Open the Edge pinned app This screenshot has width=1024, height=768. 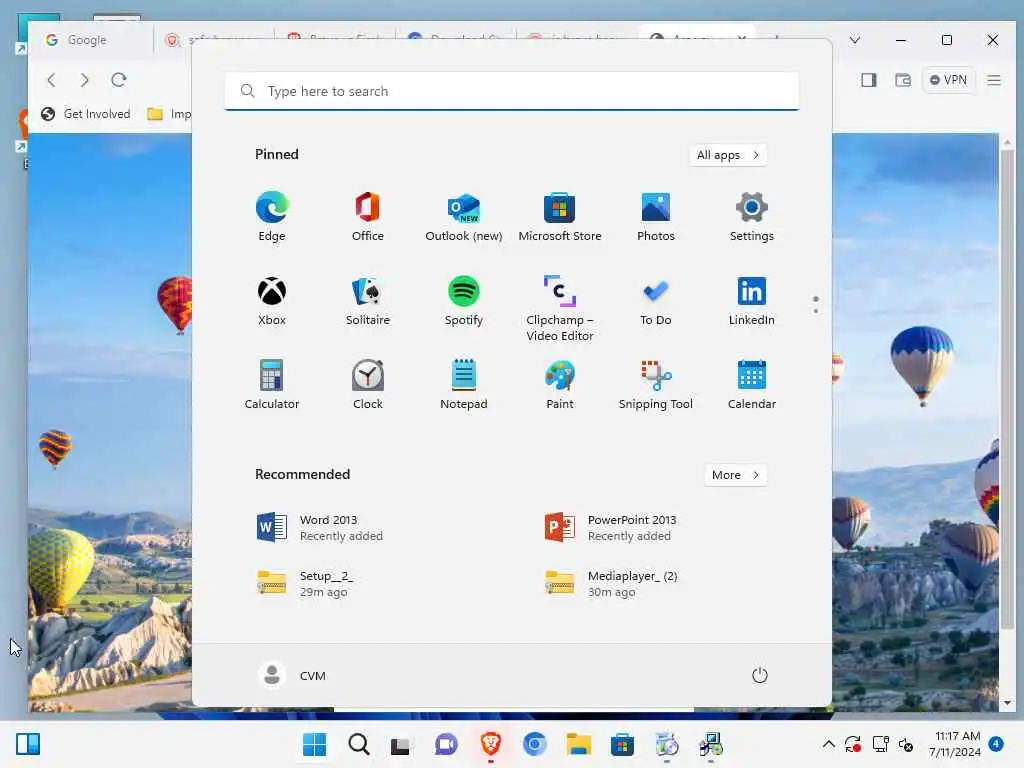272,217
